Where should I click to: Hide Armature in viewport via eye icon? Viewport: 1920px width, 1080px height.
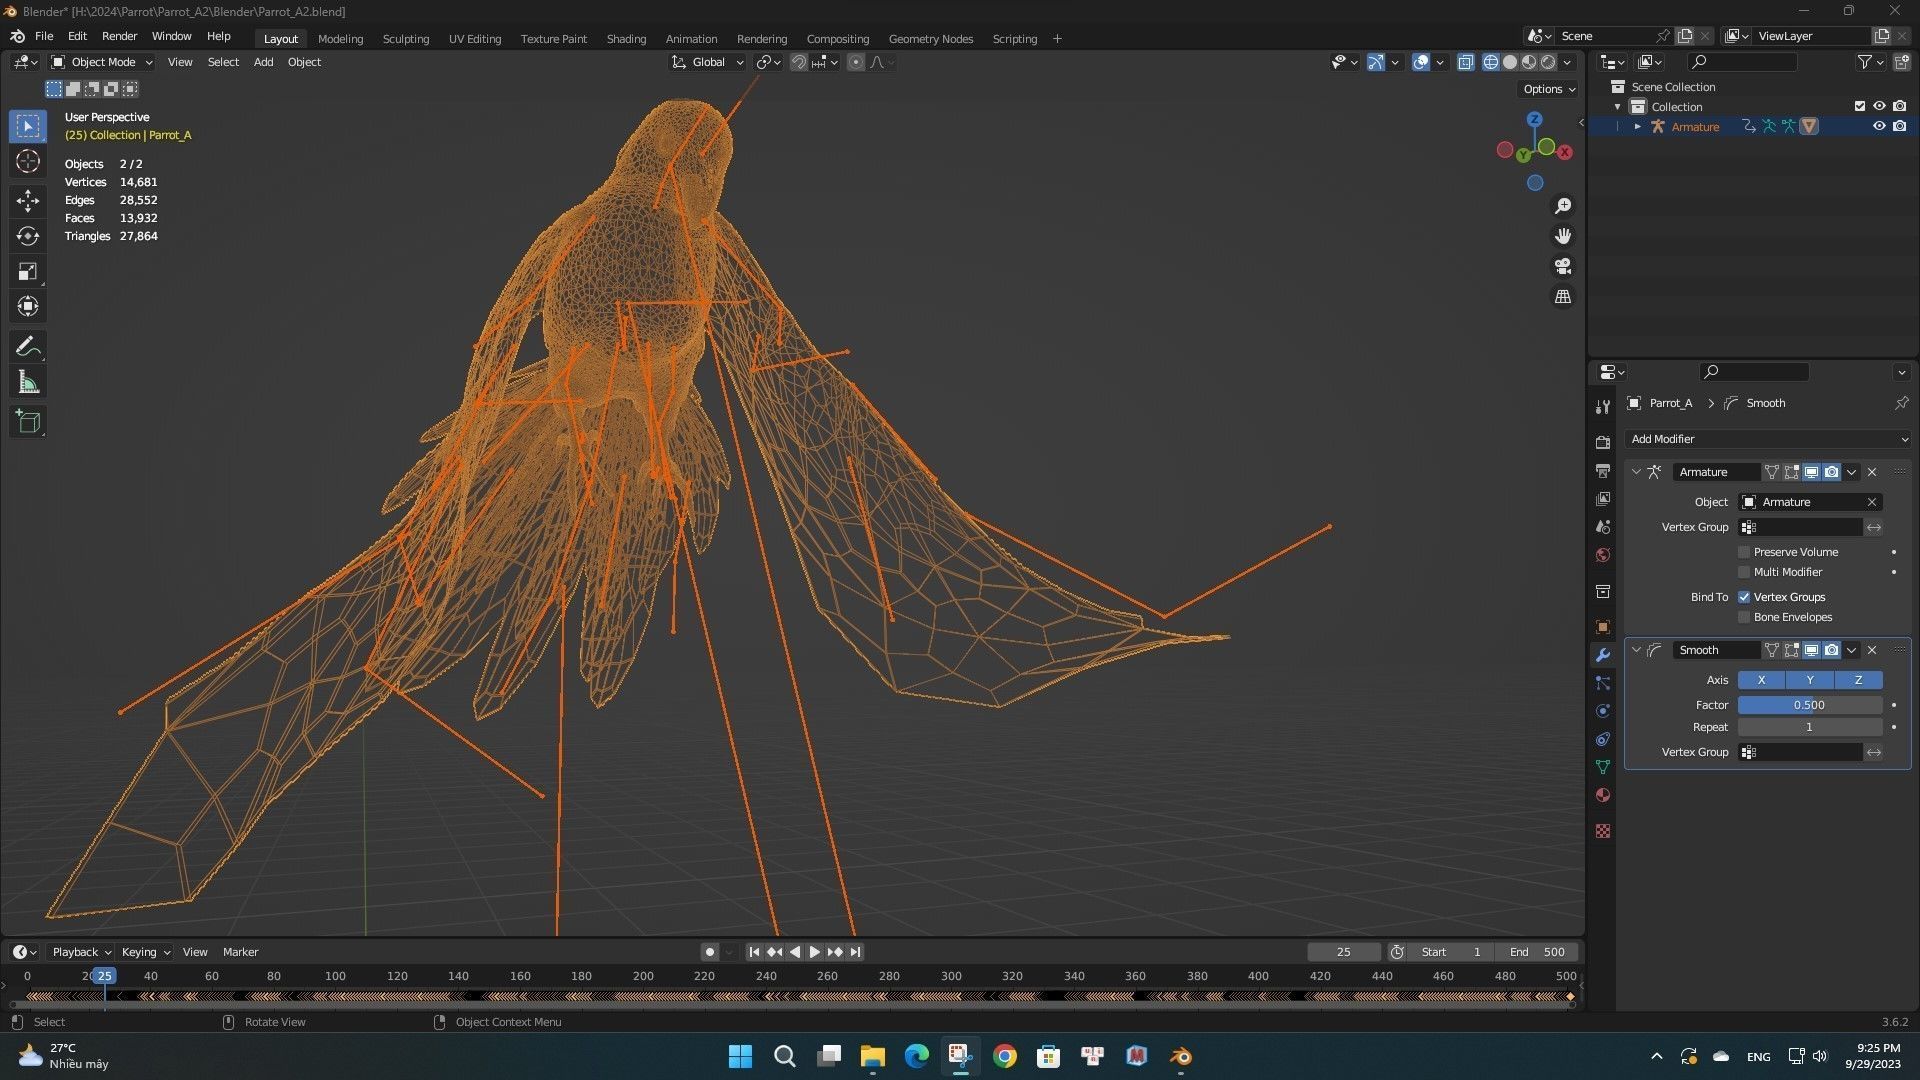tap(1879, 127)
